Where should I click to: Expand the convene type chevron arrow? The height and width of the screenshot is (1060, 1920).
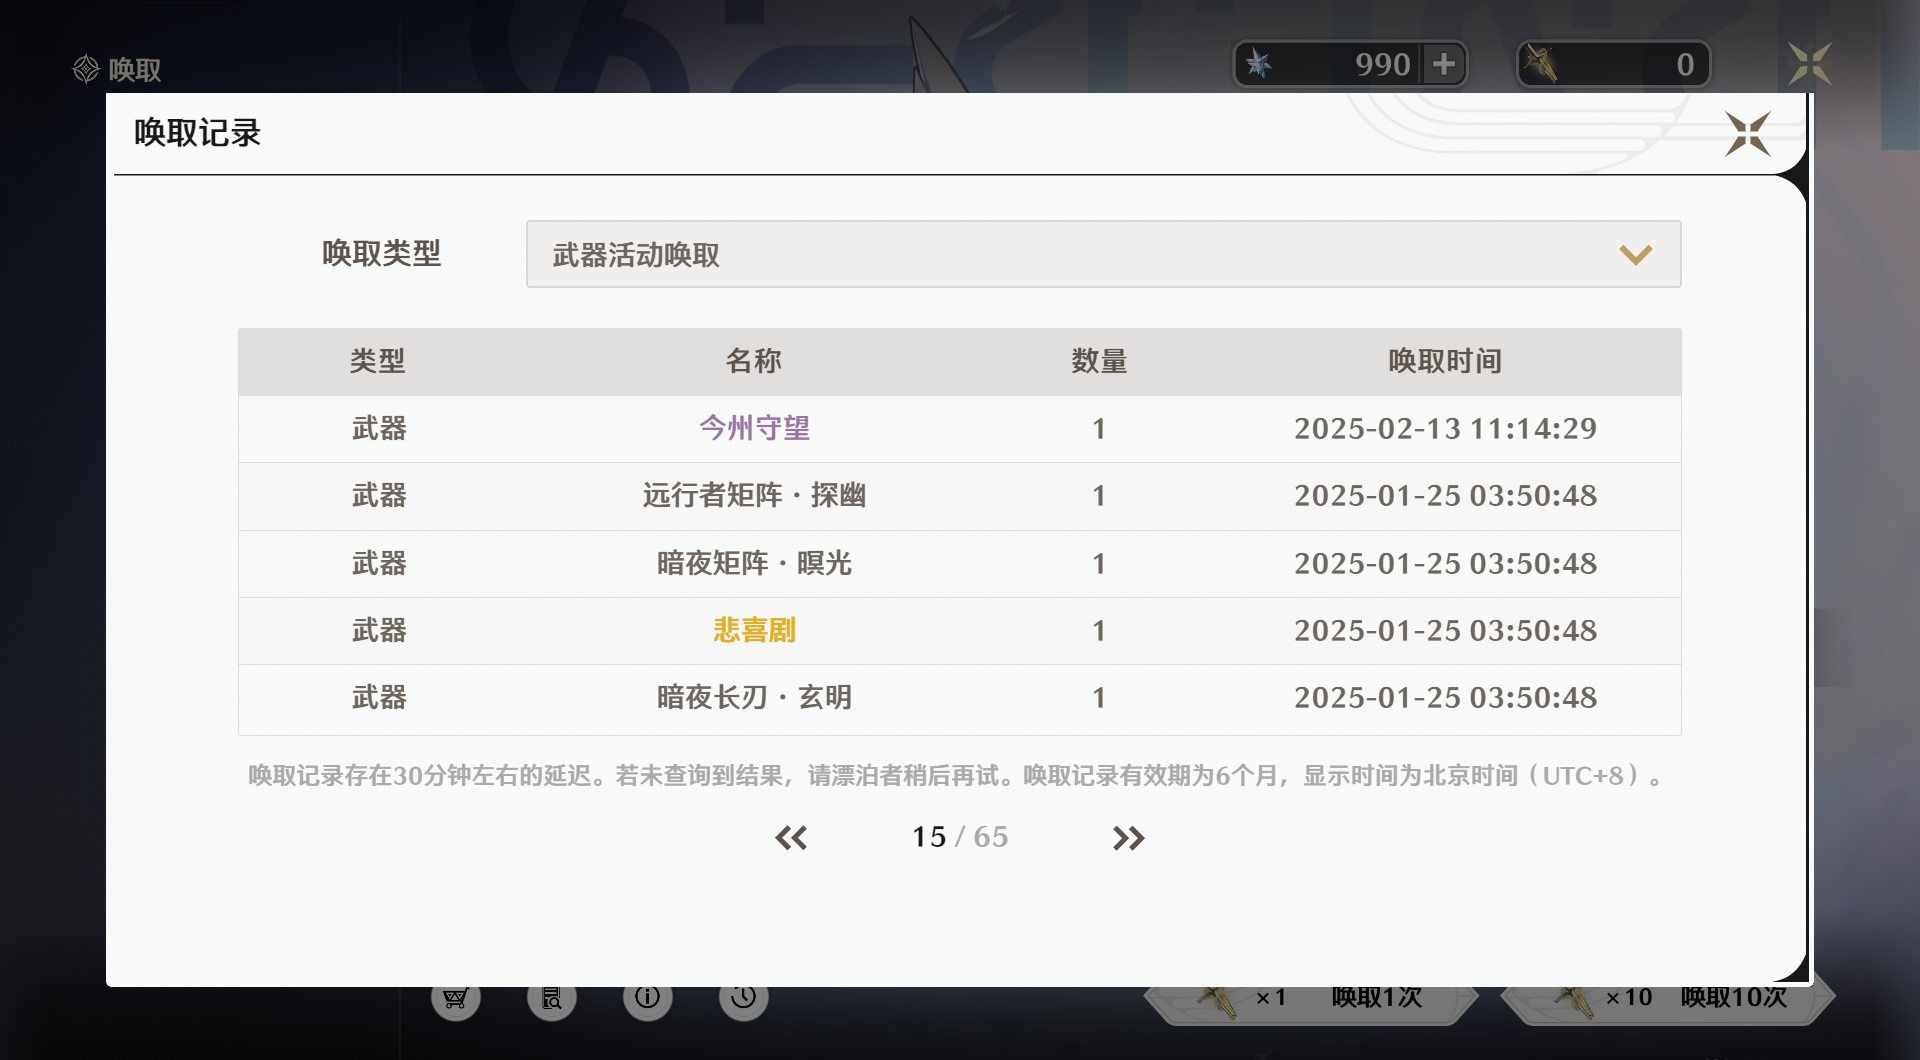point(1637,254)
